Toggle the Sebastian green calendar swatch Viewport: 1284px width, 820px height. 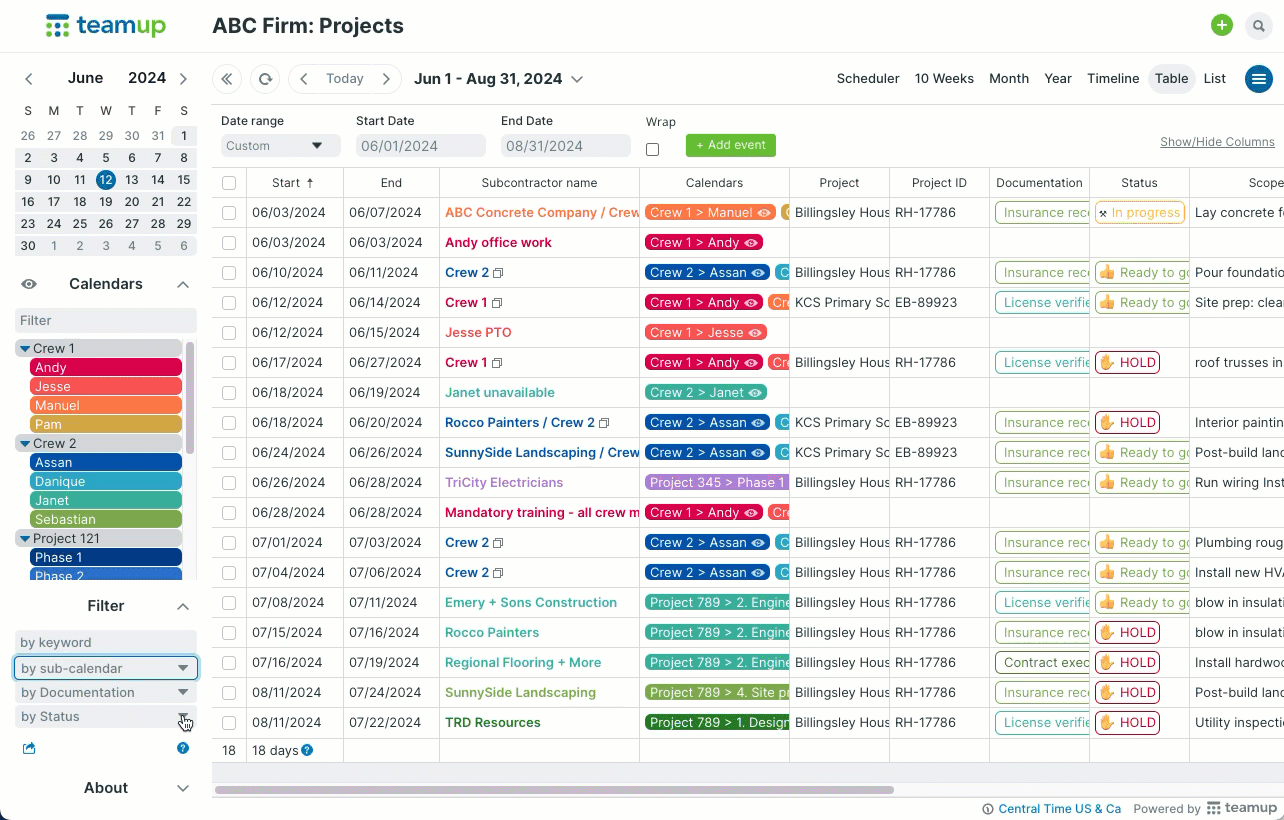(x=106, y=520)
